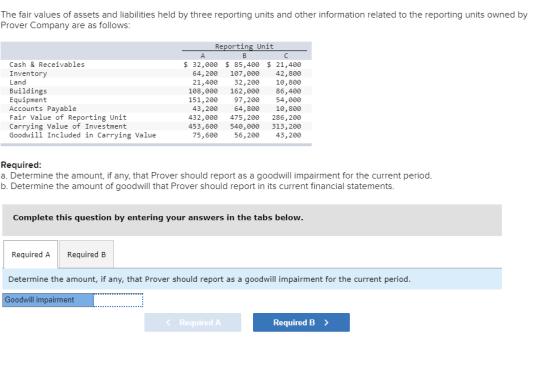Select Carrying Value of Investment label
The width and height of the screenshot is (560, 377).
pos(68,126)
